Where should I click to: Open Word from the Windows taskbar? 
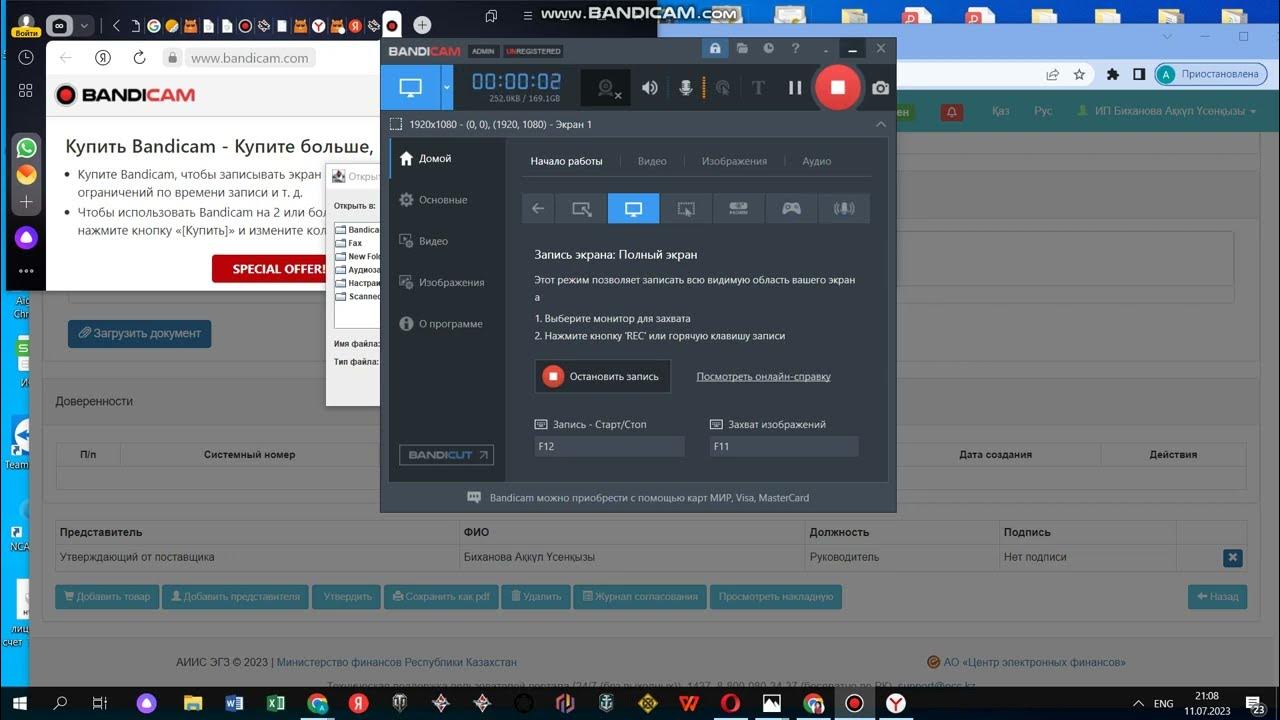[235, 703]
